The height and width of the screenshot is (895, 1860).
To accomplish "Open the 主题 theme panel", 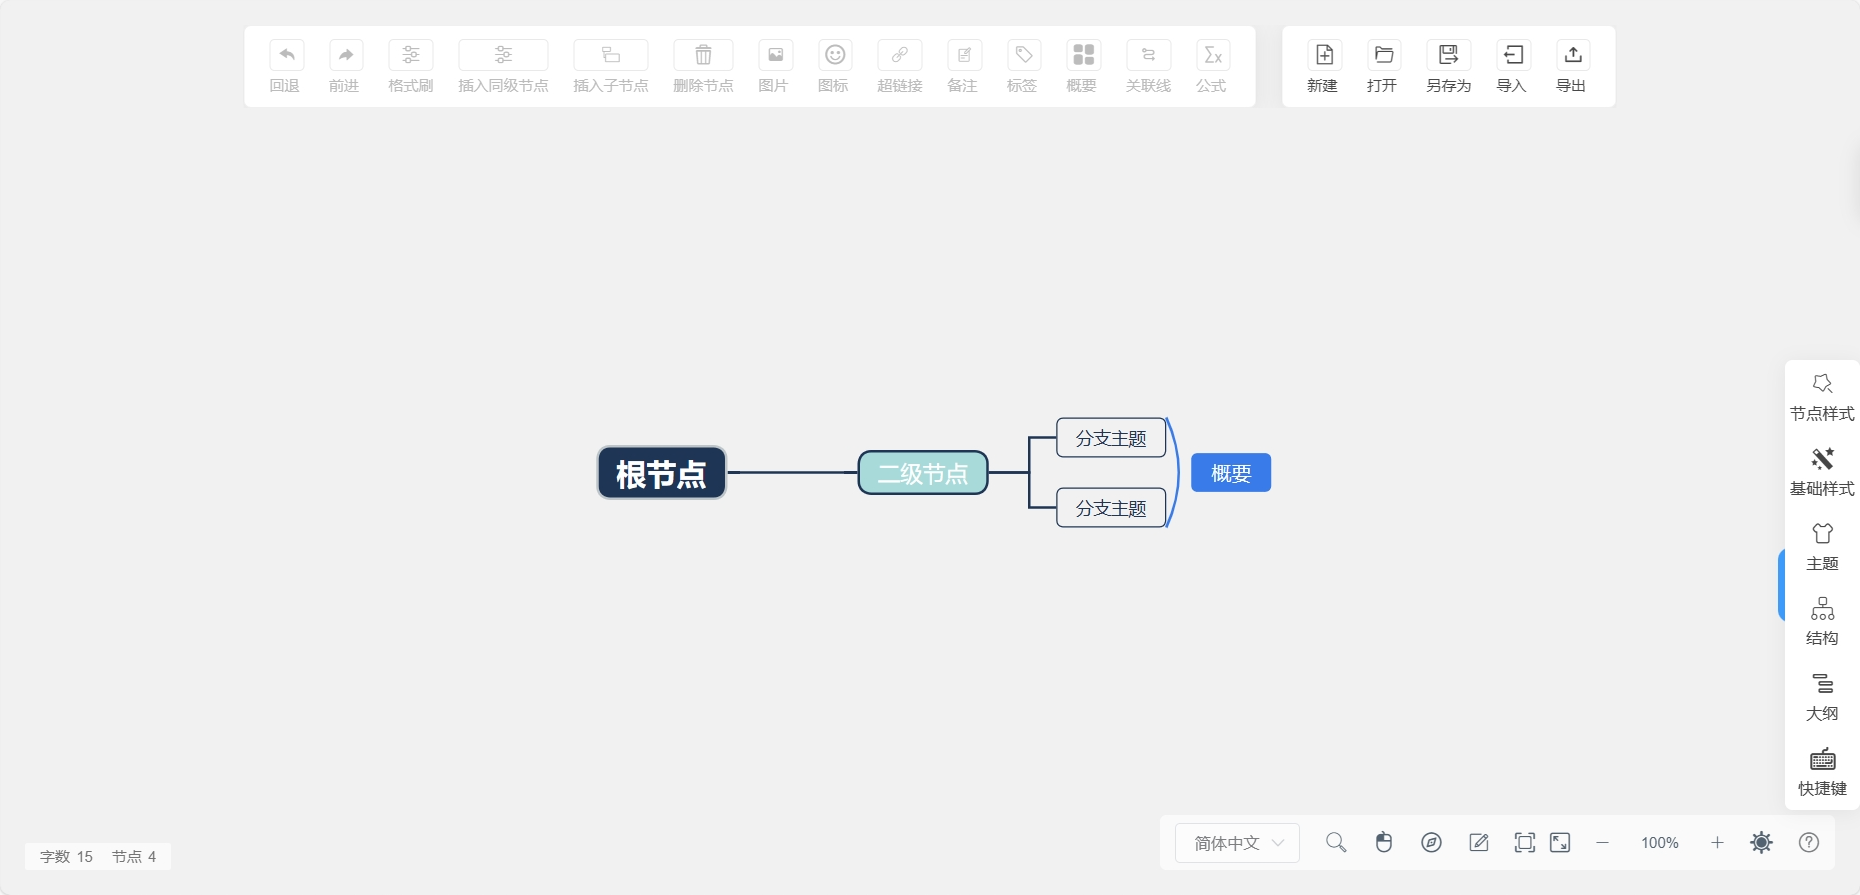I will point(1822,547).
